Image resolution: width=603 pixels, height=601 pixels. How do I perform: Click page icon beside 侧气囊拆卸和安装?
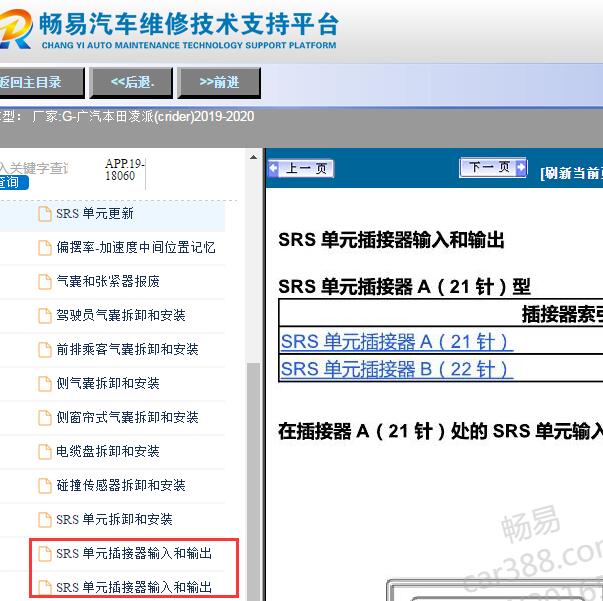coord(45,384)
